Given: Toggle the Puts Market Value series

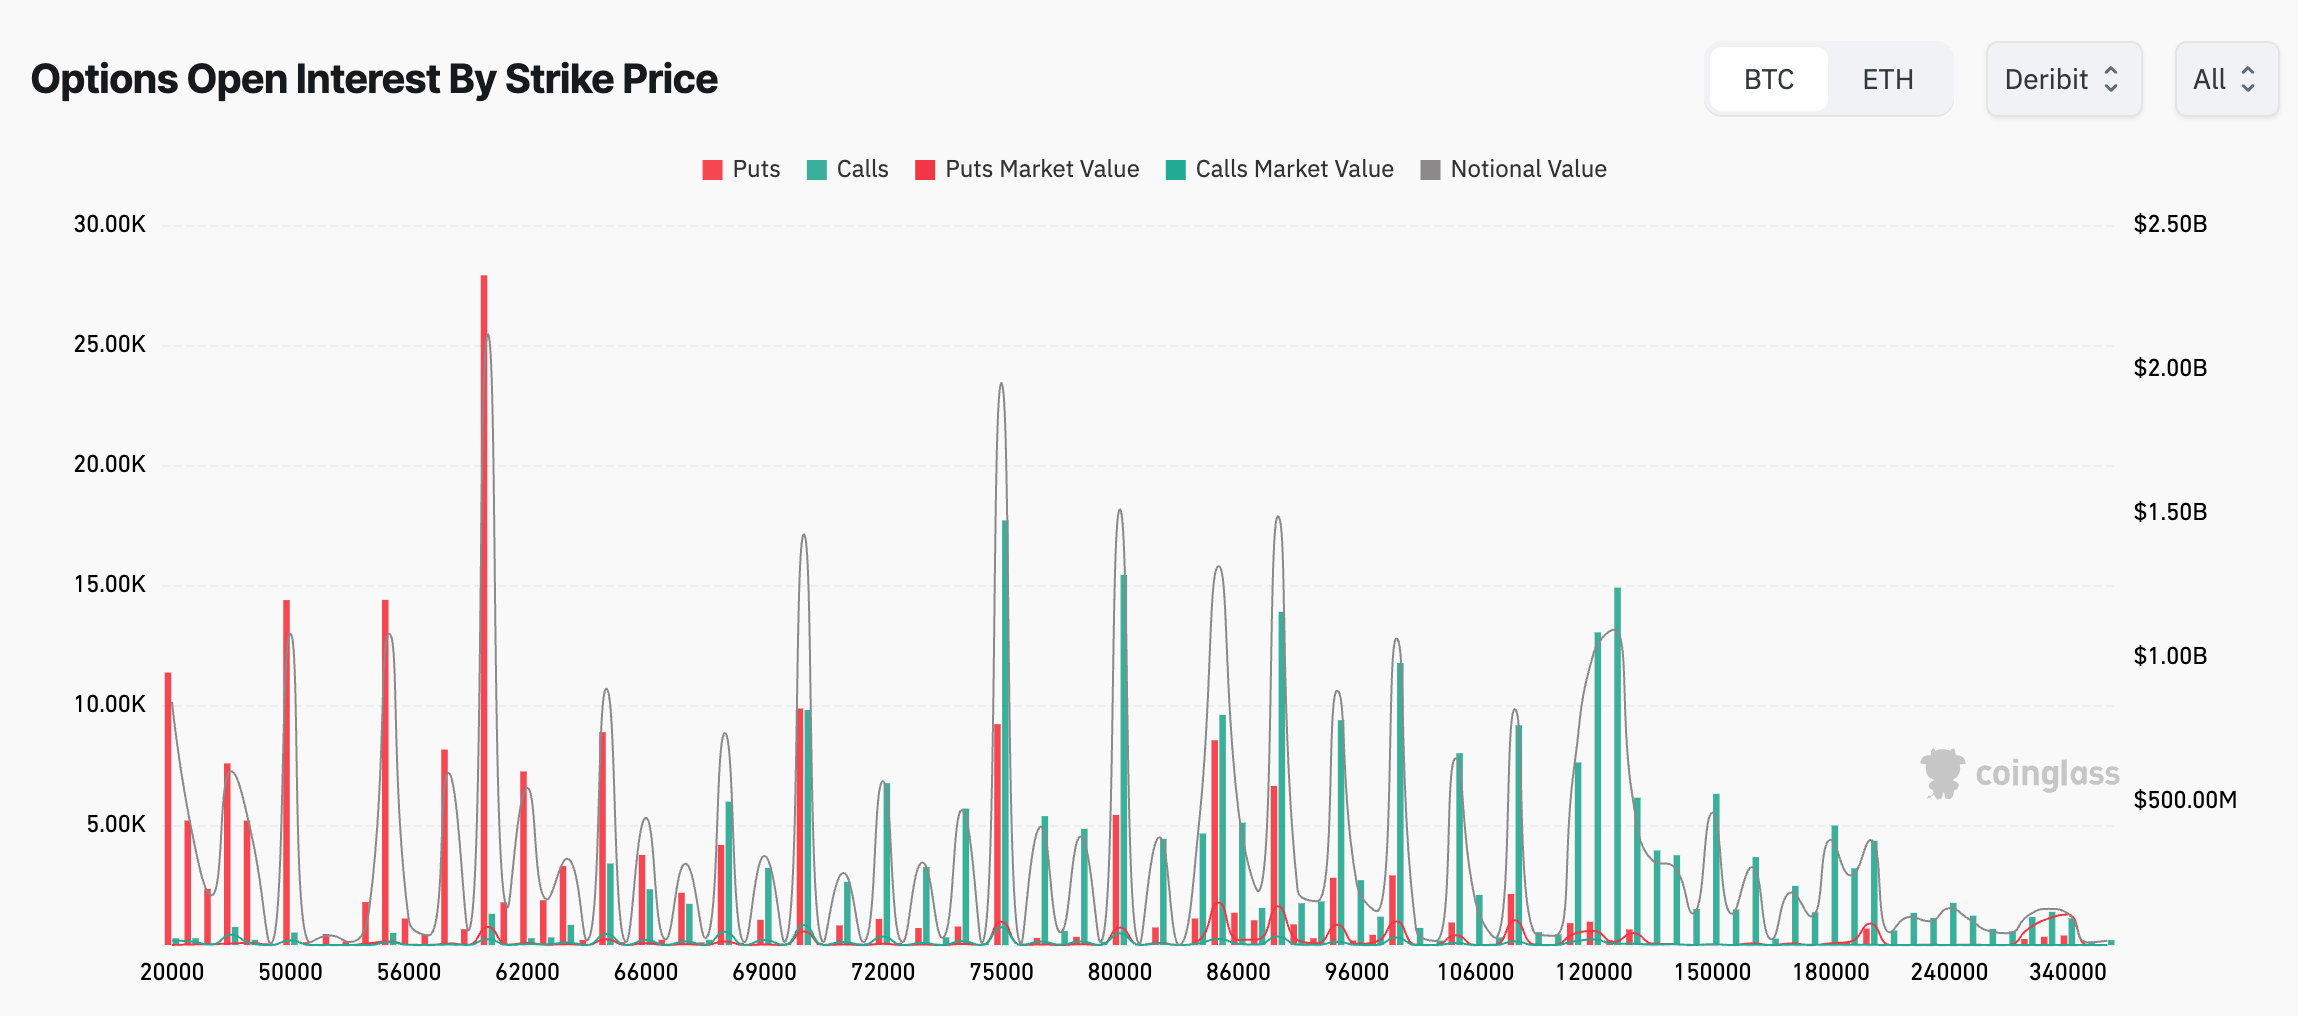Looking at the screenshot, I should pos(1025,169).
